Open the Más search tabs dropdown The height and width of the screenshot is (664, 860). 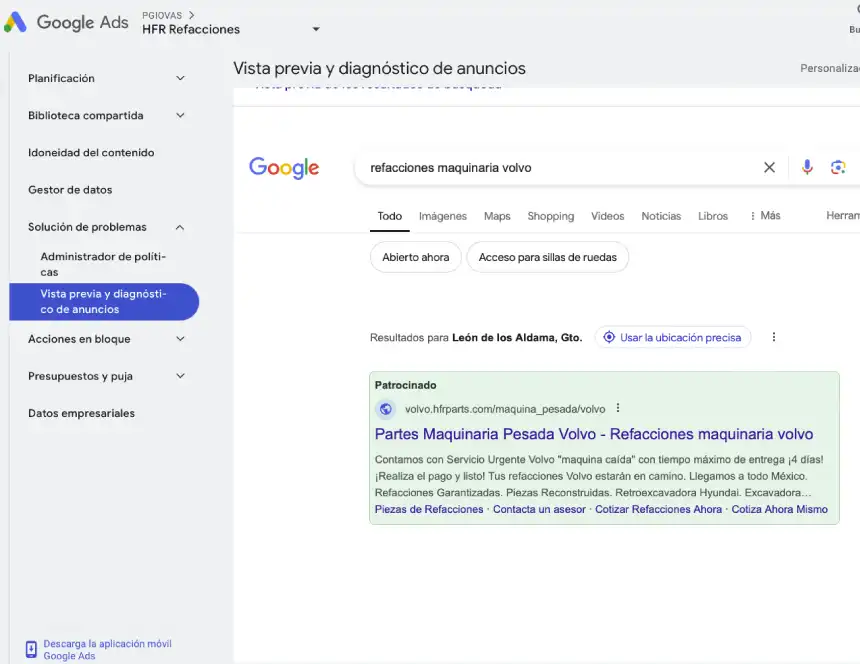tap(765, 215)
